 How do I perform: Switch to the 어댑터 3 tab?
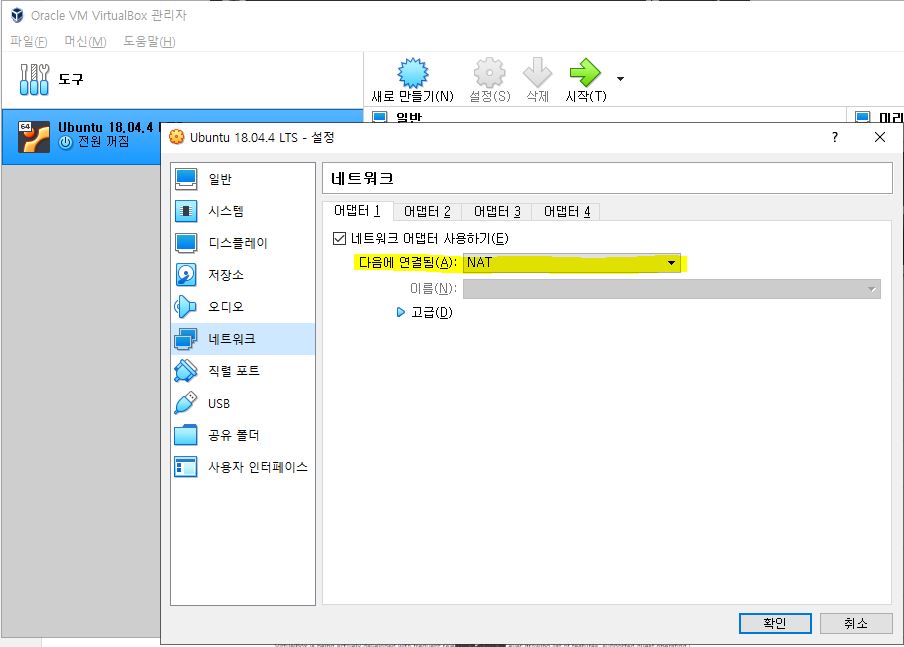click(497, 212)
